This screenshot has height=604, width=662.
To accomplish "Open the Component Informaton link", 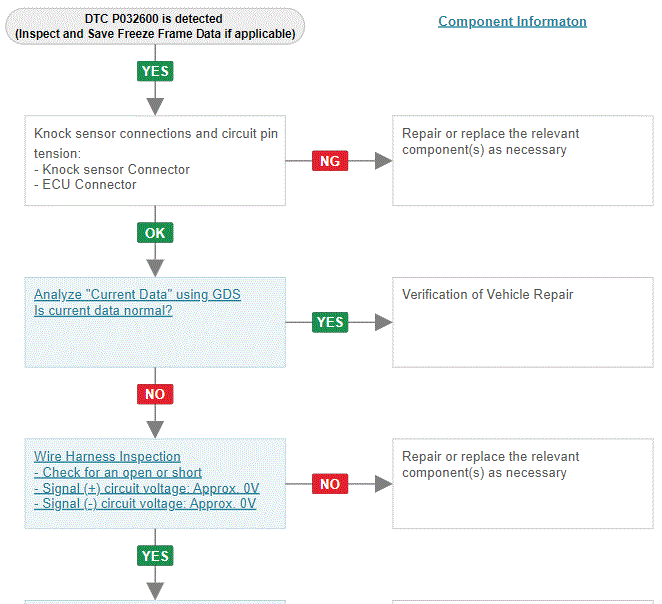I will click(512, 21).
